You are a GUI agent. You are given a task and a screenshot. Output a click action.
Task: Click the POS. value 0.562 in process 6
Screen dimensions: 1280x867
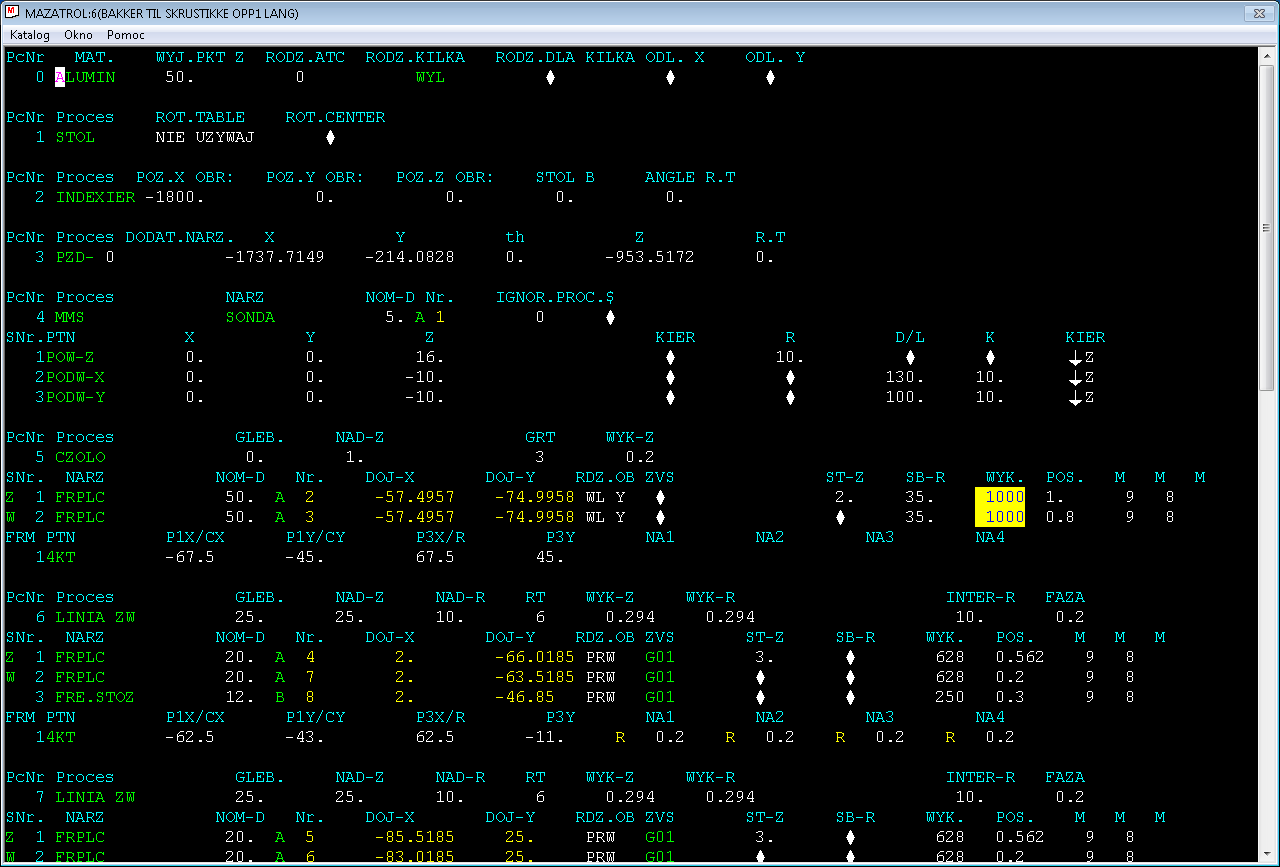[1020, 657]
